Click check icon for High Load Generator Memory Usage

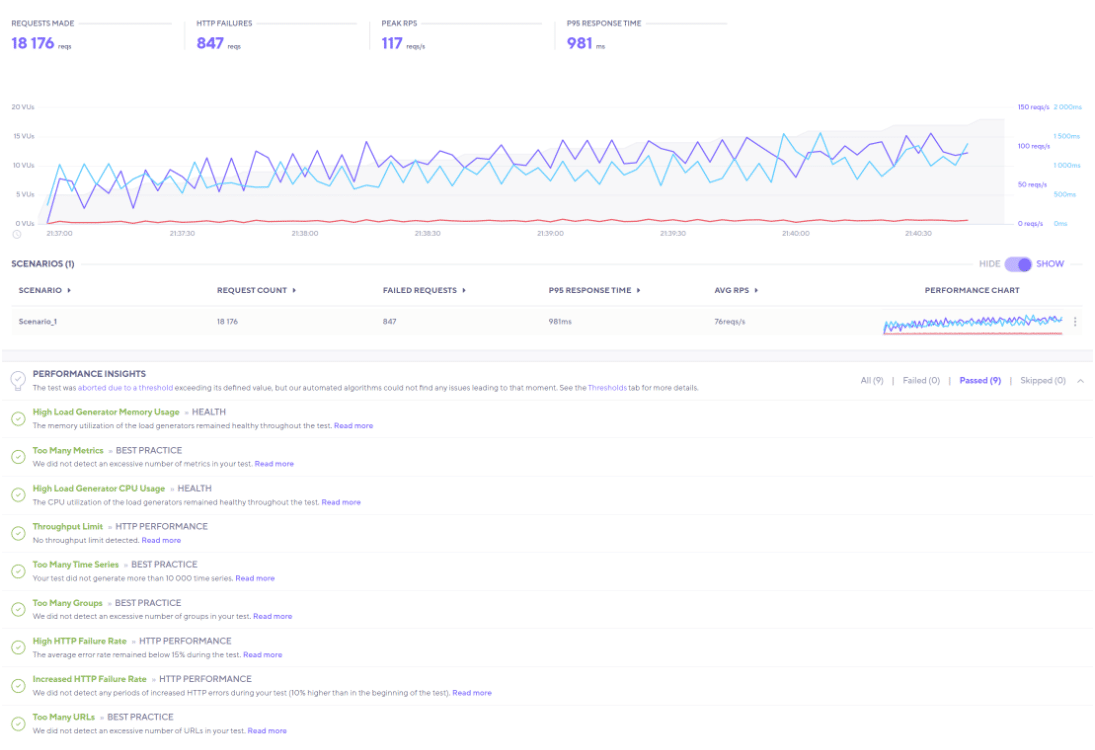(x=18, y=419)
